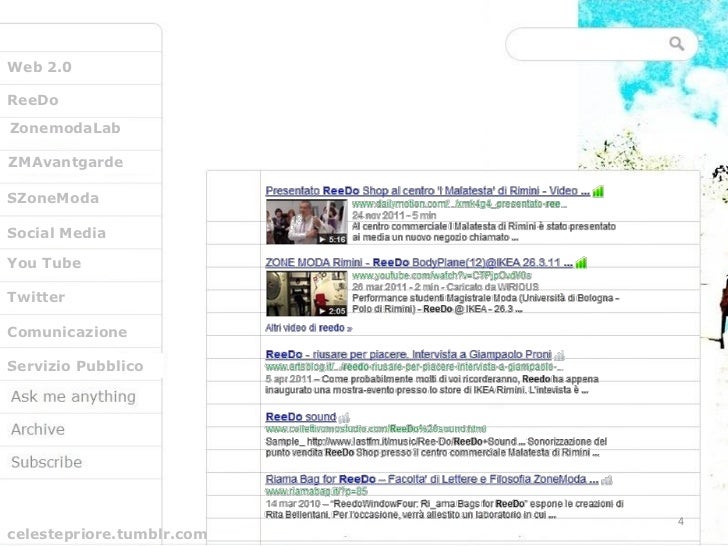Screen dimensions: 728x546
Task: Open ReeDo riusare per piacere result
Action: point(409,355)
